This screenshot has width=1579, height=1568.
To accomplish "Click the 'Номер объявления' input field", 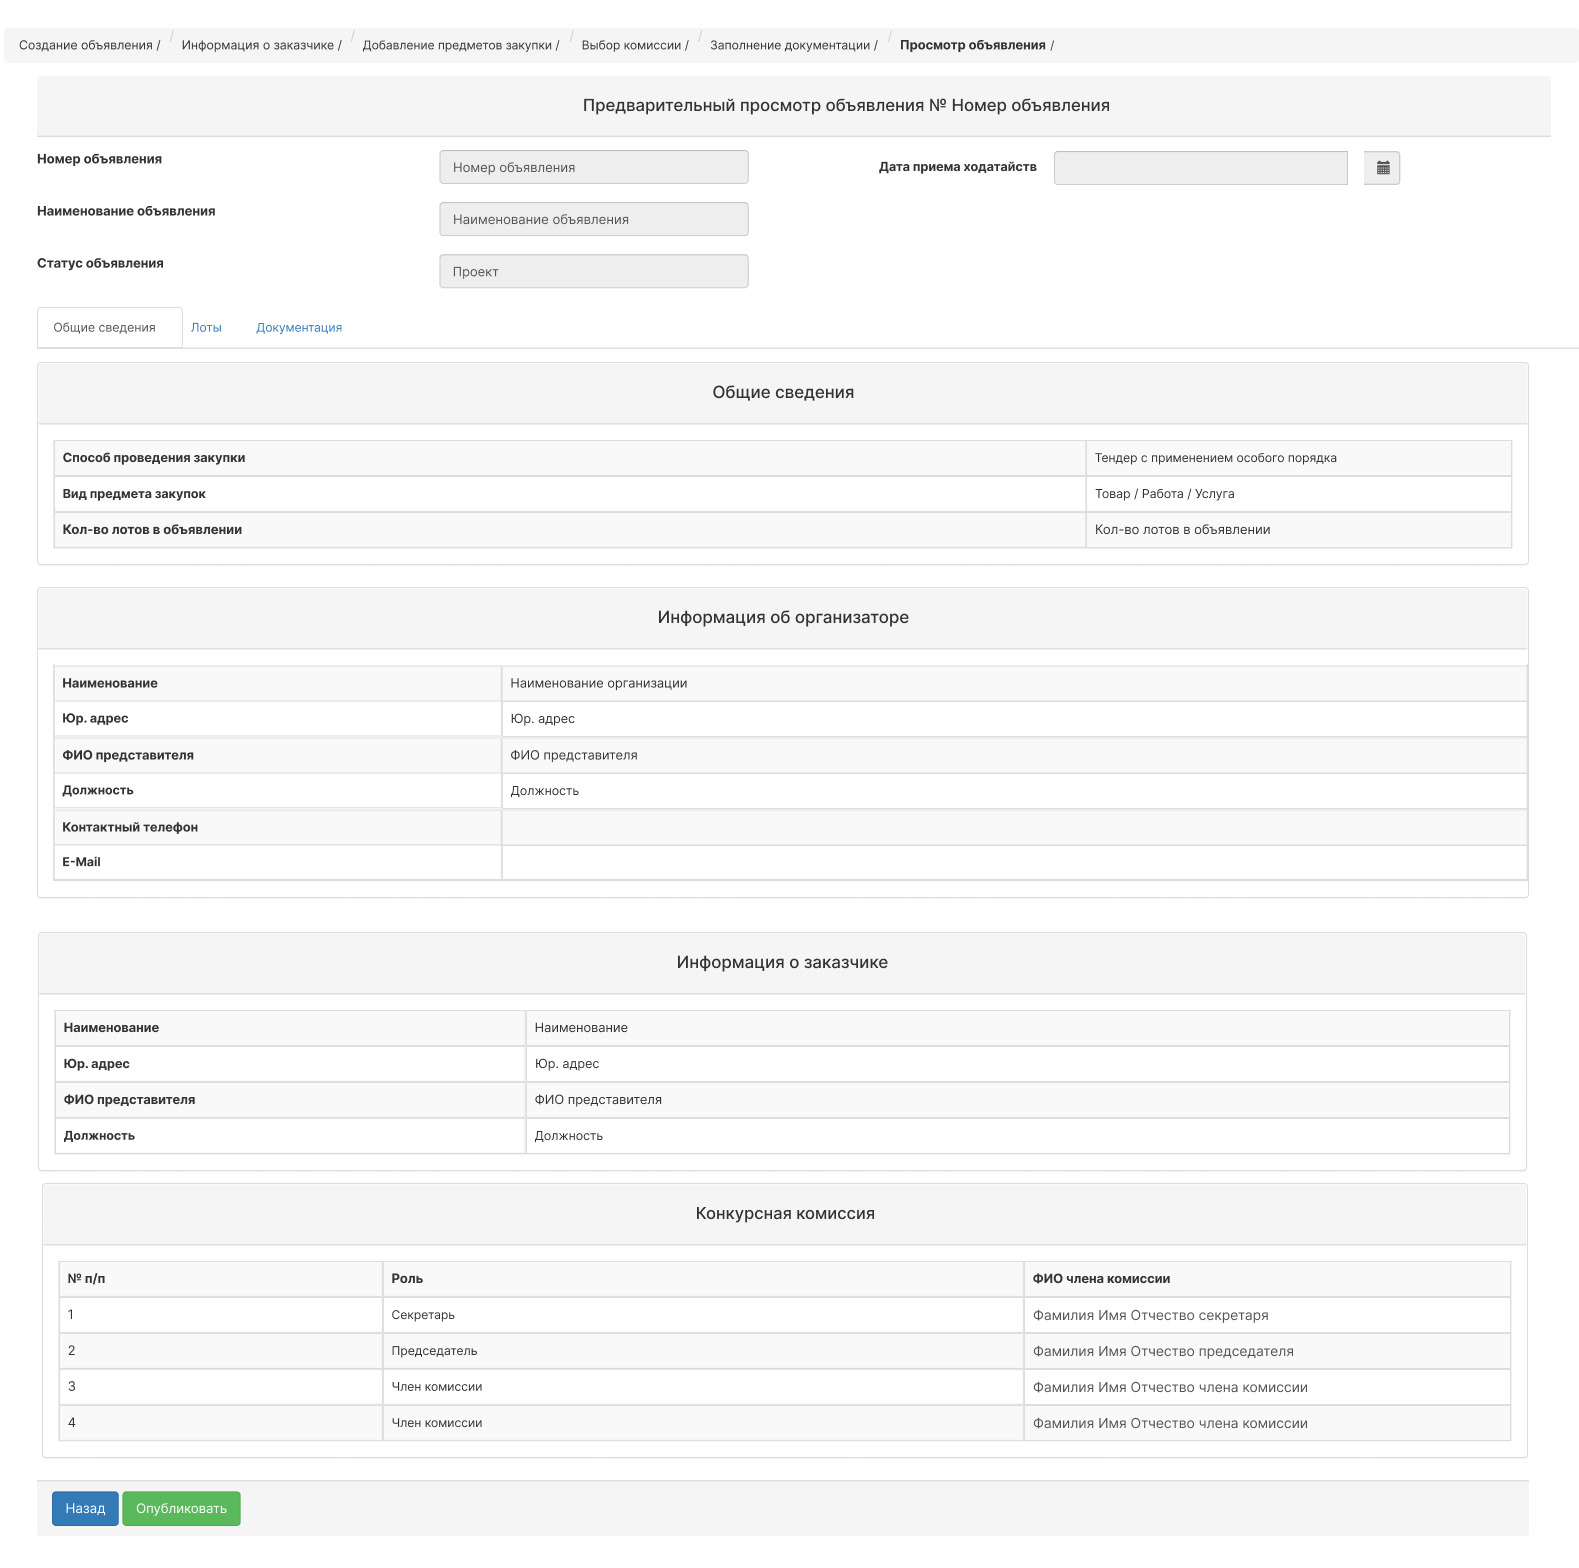I will (594, 167).
